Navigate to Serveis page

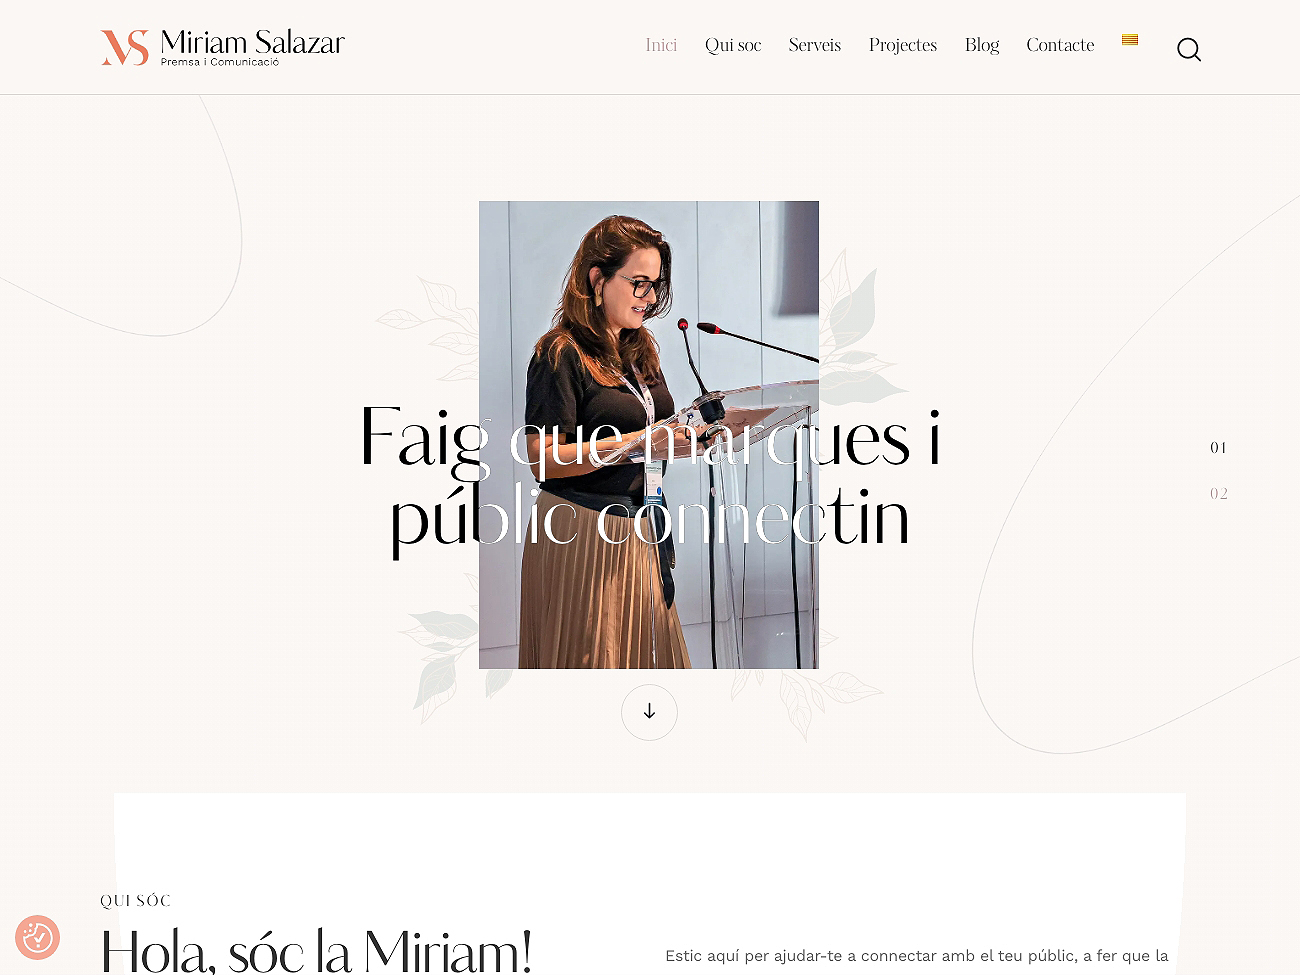point(815,45)
